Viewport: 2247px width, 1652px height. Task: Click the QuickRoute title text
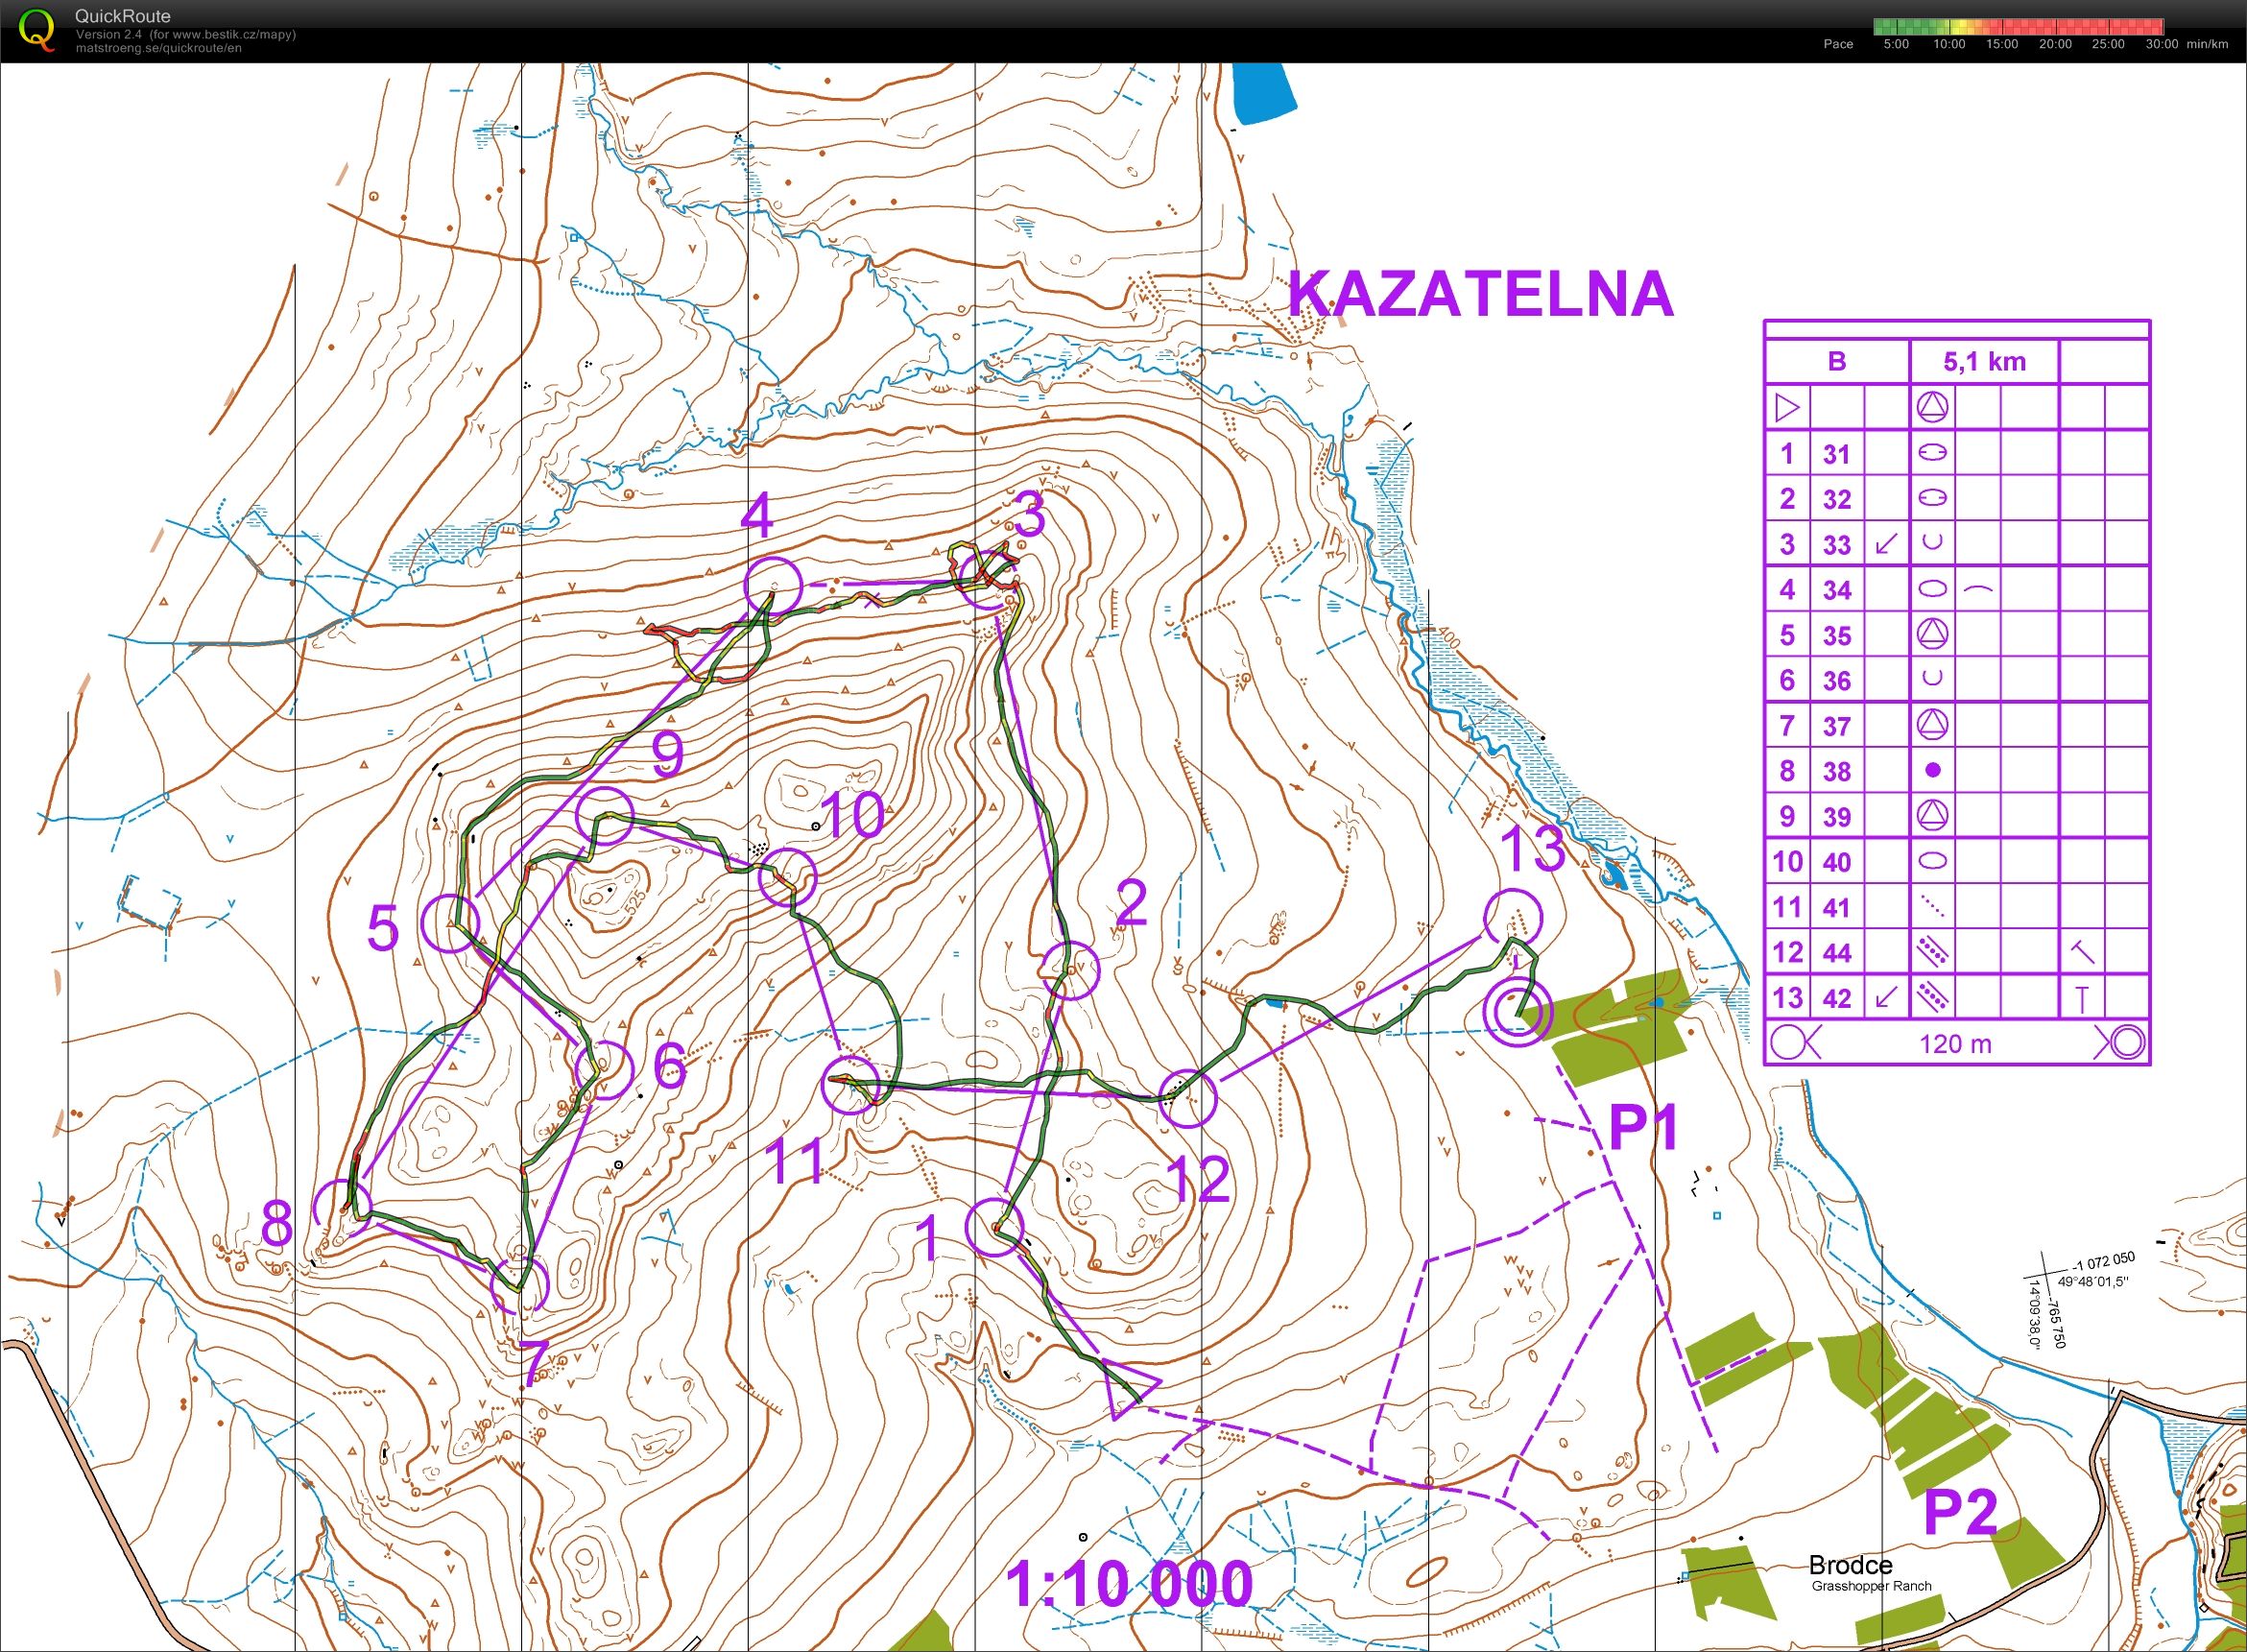(123, 16)
